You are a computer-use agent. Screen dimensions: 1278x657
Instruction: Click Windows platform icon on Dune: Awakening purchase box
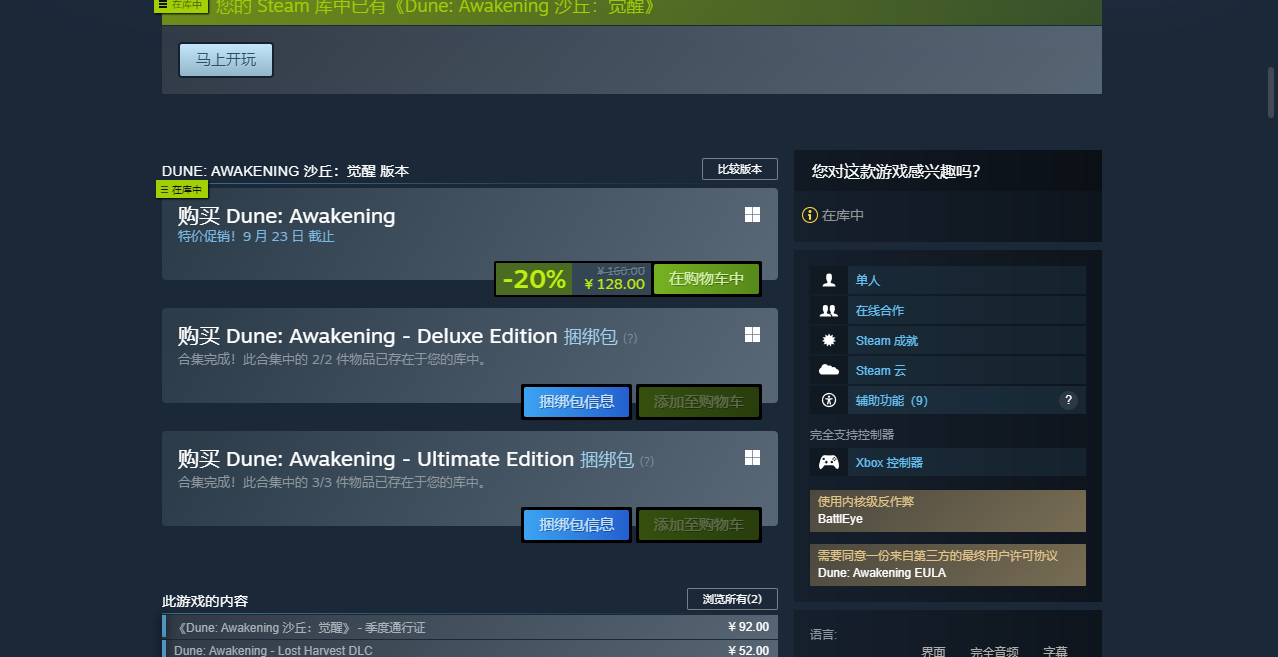click(752, 215)
